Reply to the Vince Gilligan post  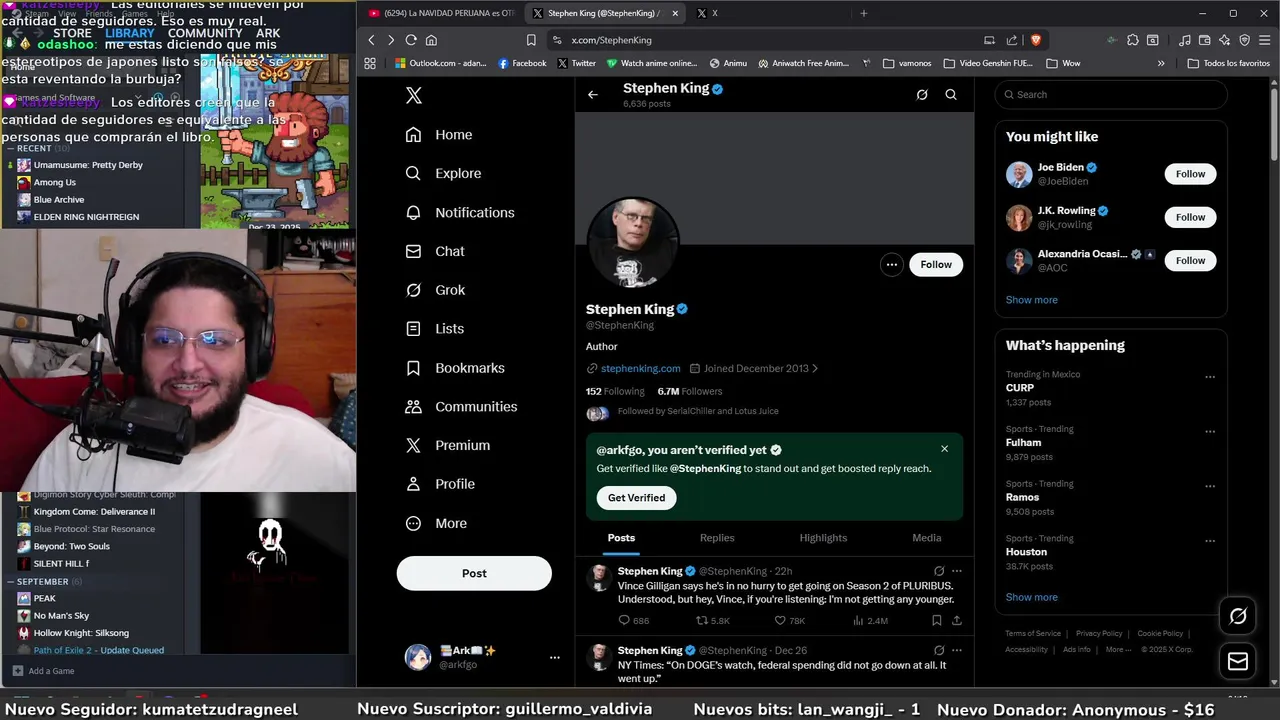(x=634, y=621)
